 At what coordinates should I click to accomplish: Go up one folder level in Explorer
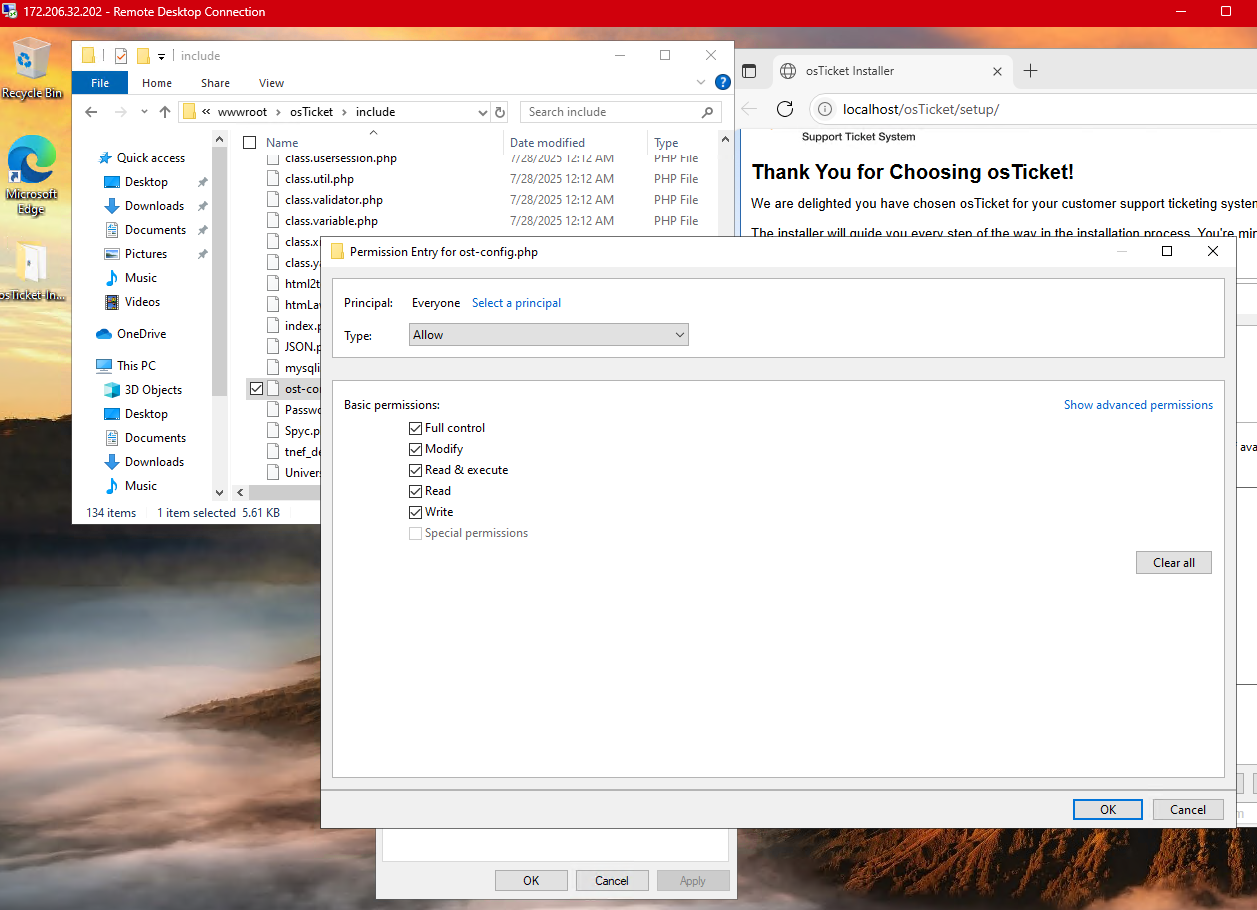pyautogui.click(x=165, y=112)
